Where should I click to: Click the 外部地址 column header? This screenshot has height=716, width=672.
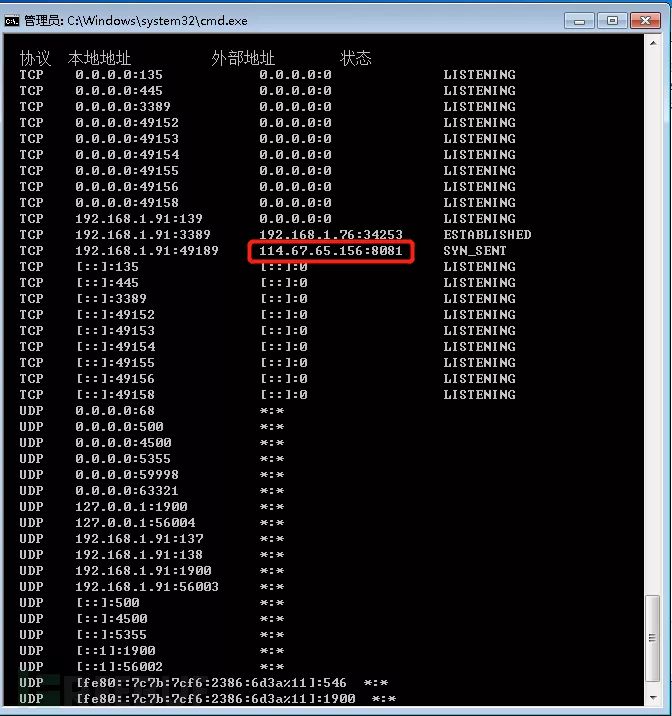click(x=243, y=58)
